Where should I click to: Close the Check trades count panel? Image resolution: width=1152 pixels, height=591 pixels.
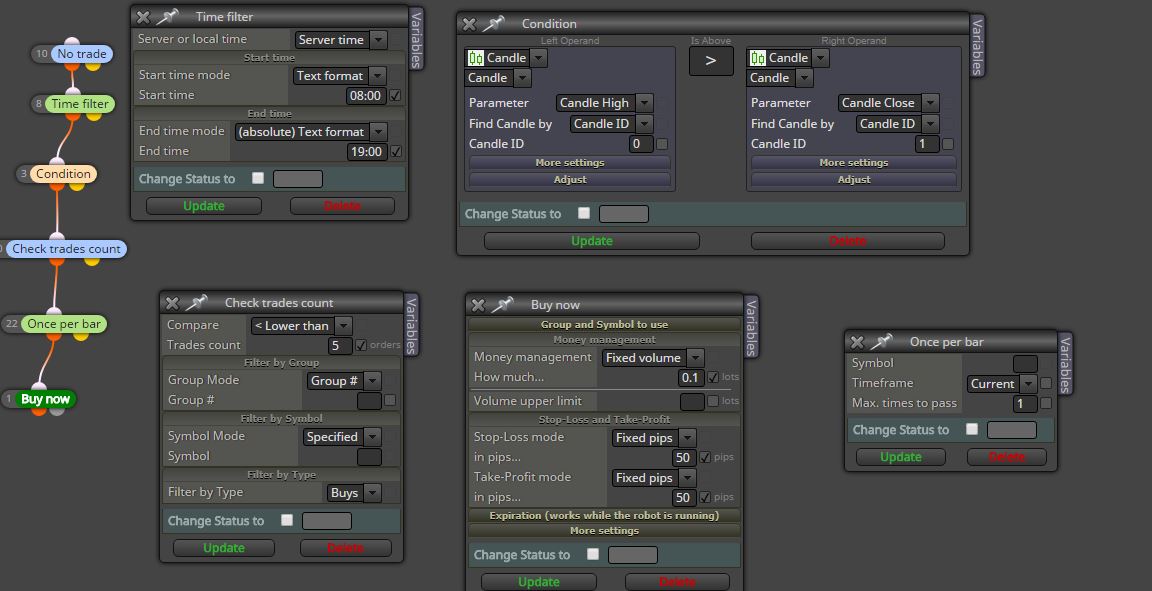point(172,303)
